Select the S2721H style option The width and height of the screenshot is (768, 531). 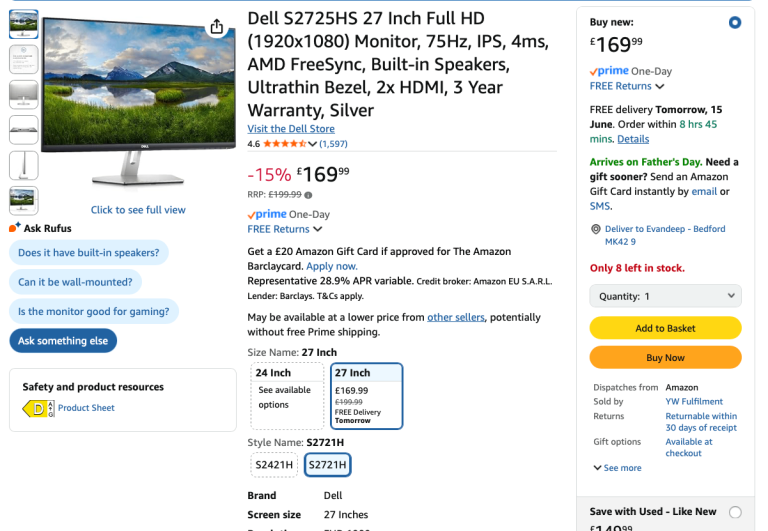[327, 464]
